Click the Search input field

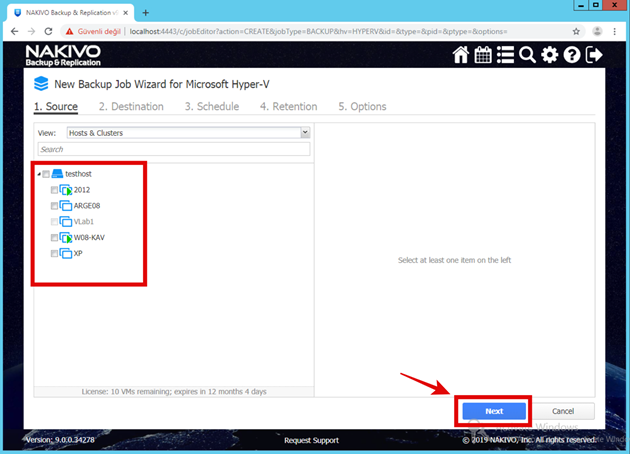[174, 149]
